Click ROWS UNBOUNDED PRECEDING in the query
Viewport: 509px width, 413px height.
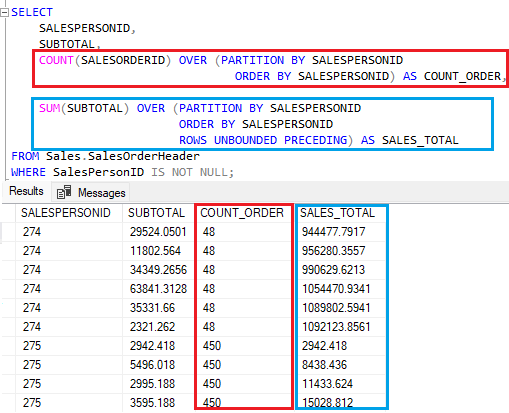263,140
